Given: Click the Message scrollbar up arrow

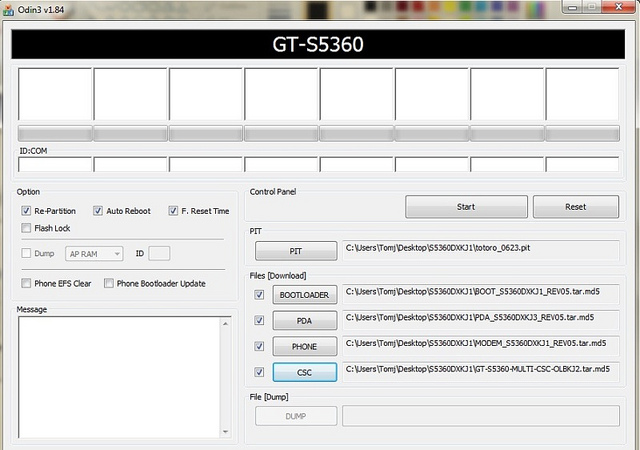Looking at the screenshot, I should tap(225, 323).
